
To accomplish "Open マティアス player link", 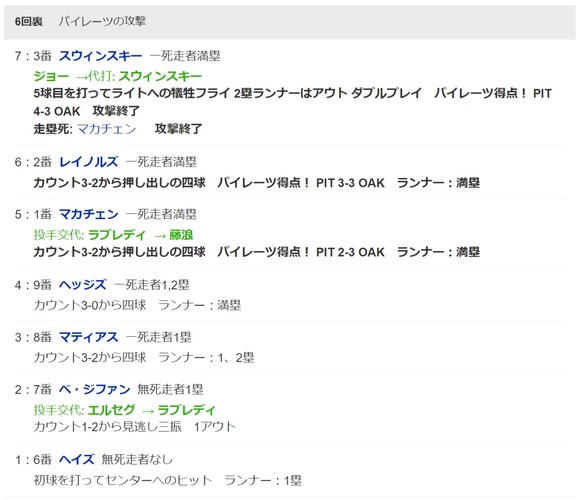I will click(x=88, y=337).
